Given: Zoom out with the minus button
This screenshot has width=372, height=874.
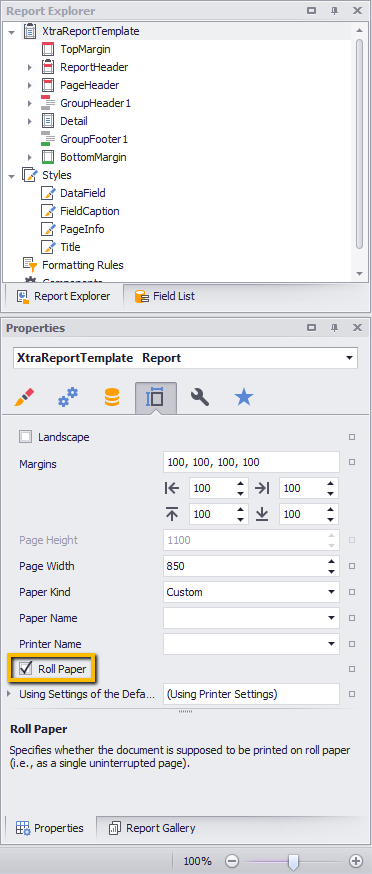Looking at the screenshot, I should click(x=233, y=861).
